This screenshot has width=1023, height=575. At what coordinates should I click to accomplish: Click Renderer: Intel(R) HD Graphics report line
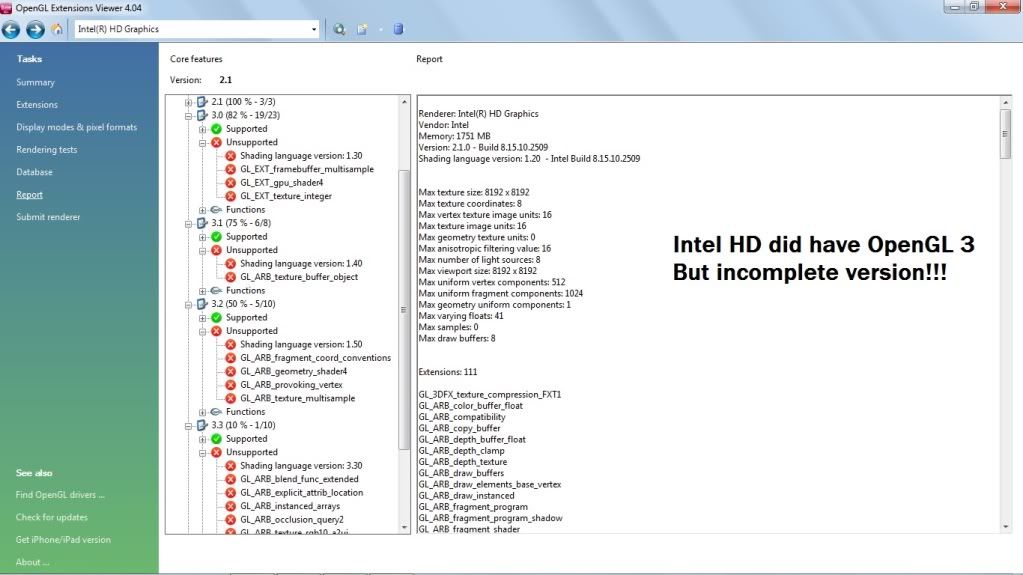point(478,114)
